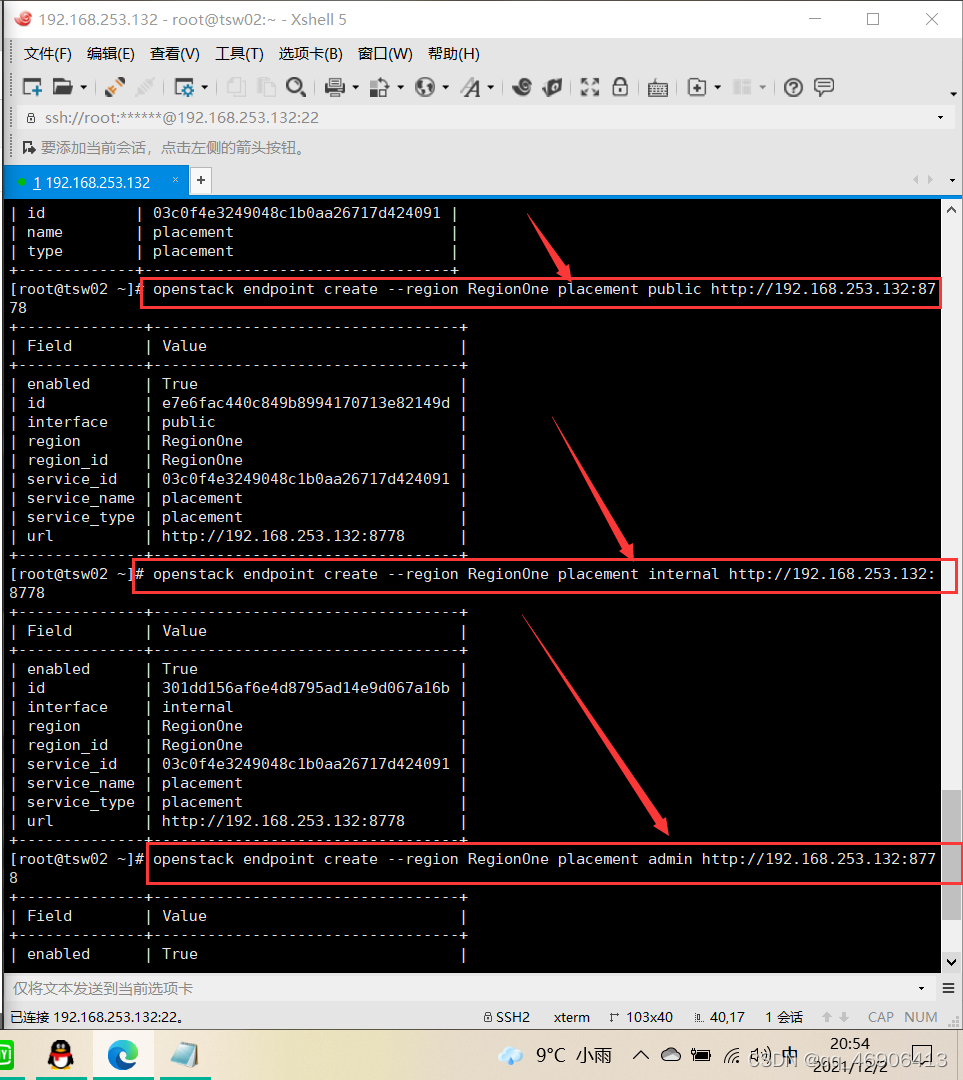Image resolution: width=963 pixels, height=1080 pixels.
Task: Click the Paste icon in toolbar
Action: point(266,87)
